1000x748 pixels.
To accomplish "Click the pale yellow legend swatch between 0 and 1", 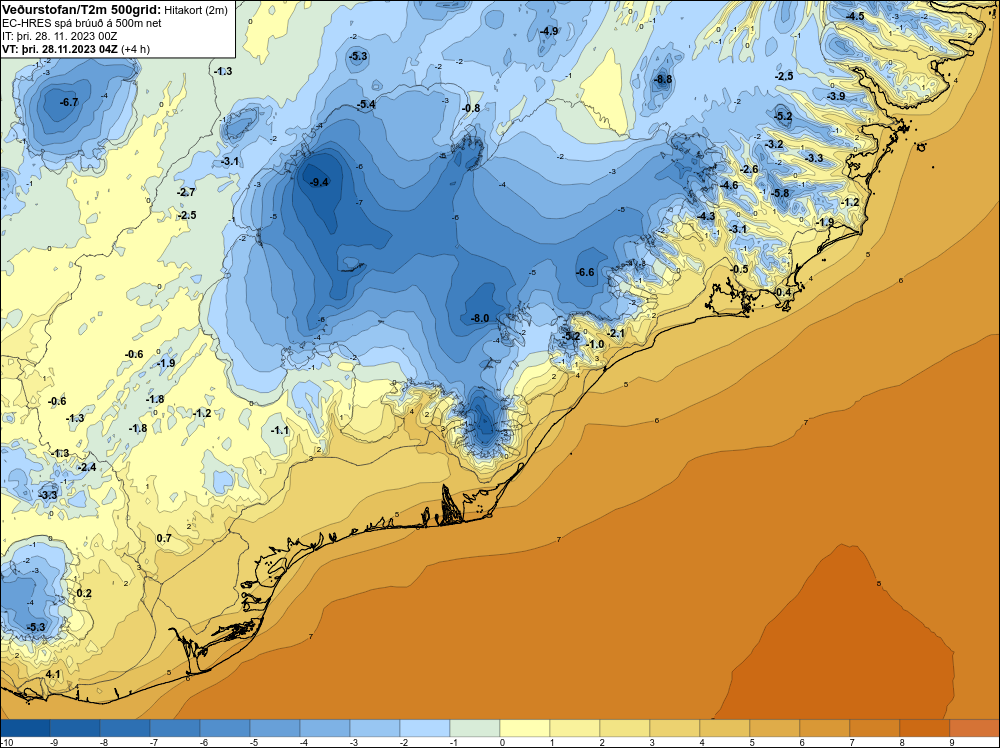I will point(525,728).
